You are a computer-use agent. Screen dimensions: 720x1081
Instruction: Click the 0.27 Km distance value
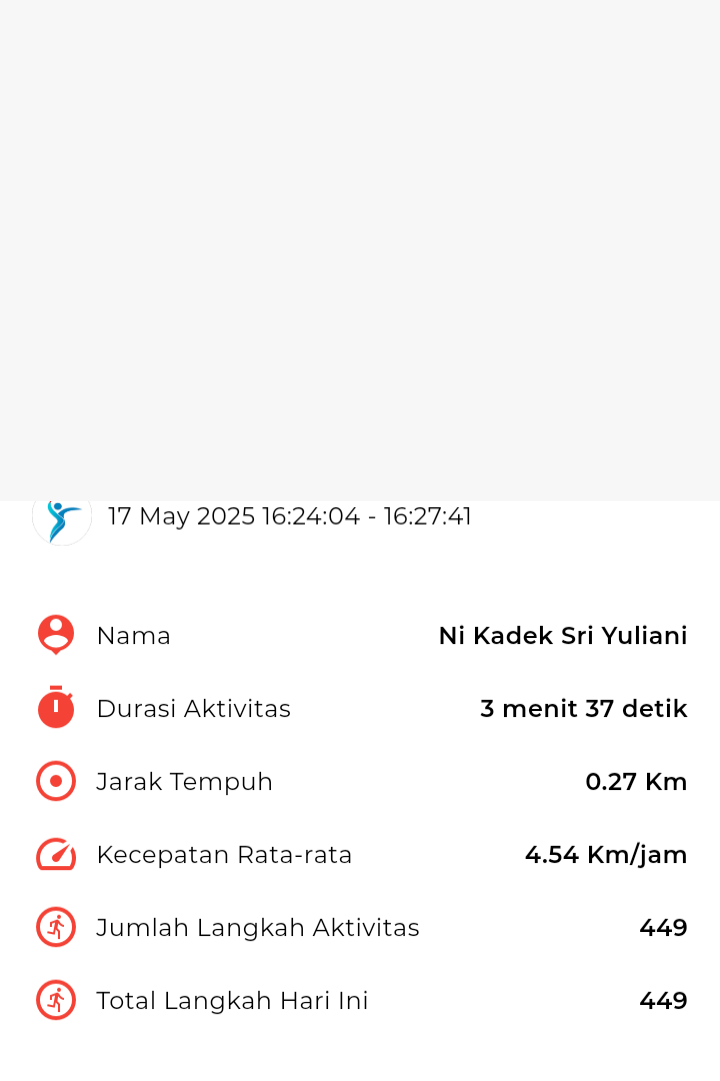pyautogui.click(x=636, y=782)
